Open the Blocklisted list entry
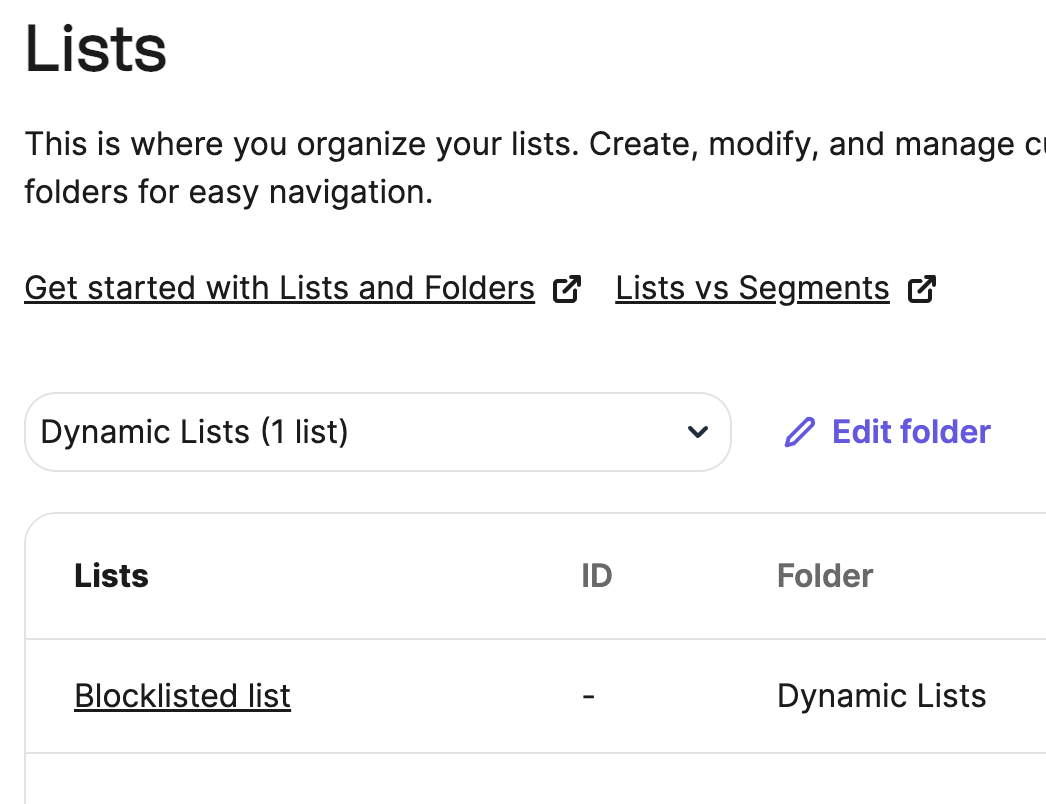The image size is (1046, 804). 182,696
